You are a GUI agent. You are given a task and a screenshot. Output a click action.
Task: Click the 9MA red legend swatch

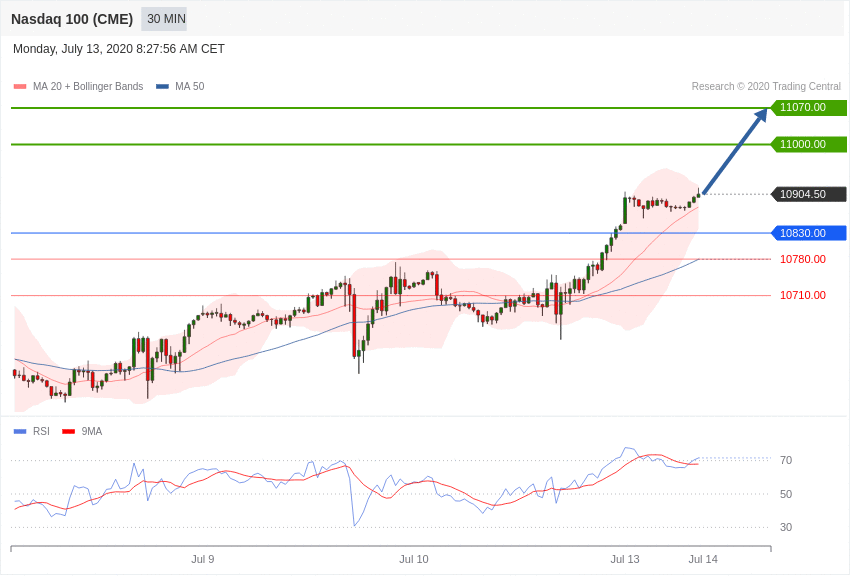tap(69, 432)
